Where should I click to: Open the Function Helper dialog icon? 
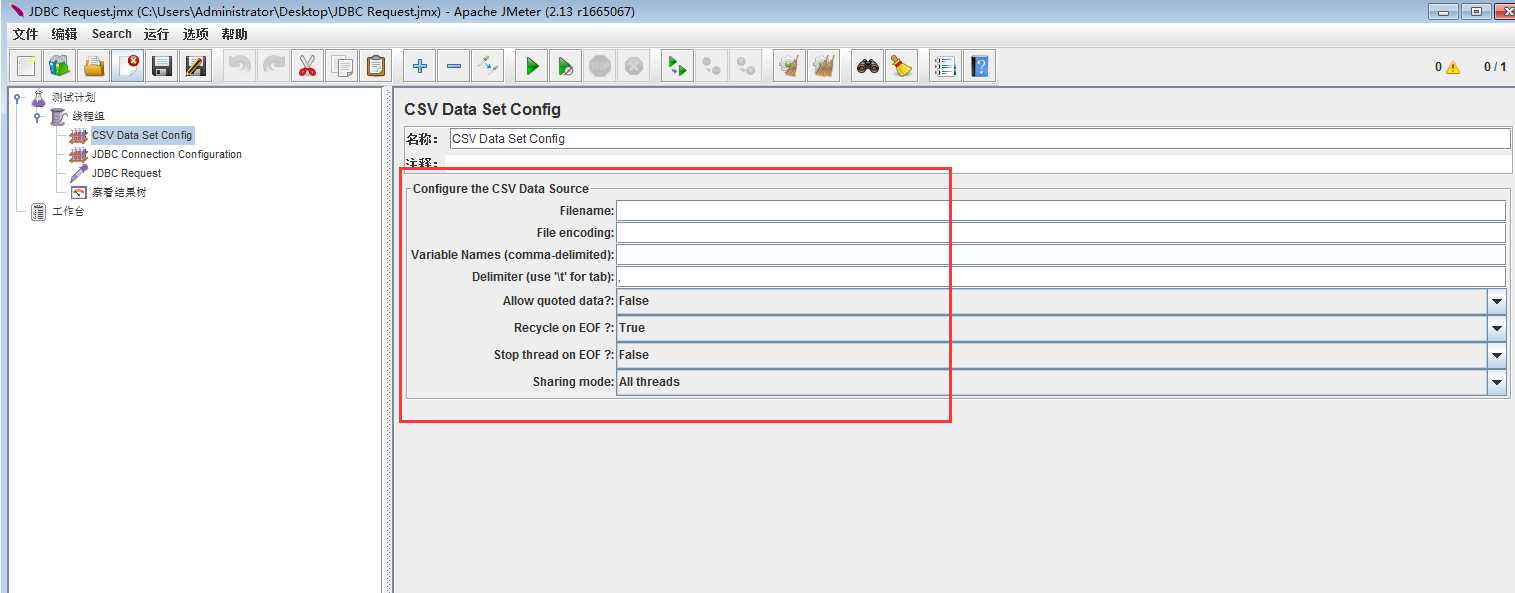coord(946,66)
